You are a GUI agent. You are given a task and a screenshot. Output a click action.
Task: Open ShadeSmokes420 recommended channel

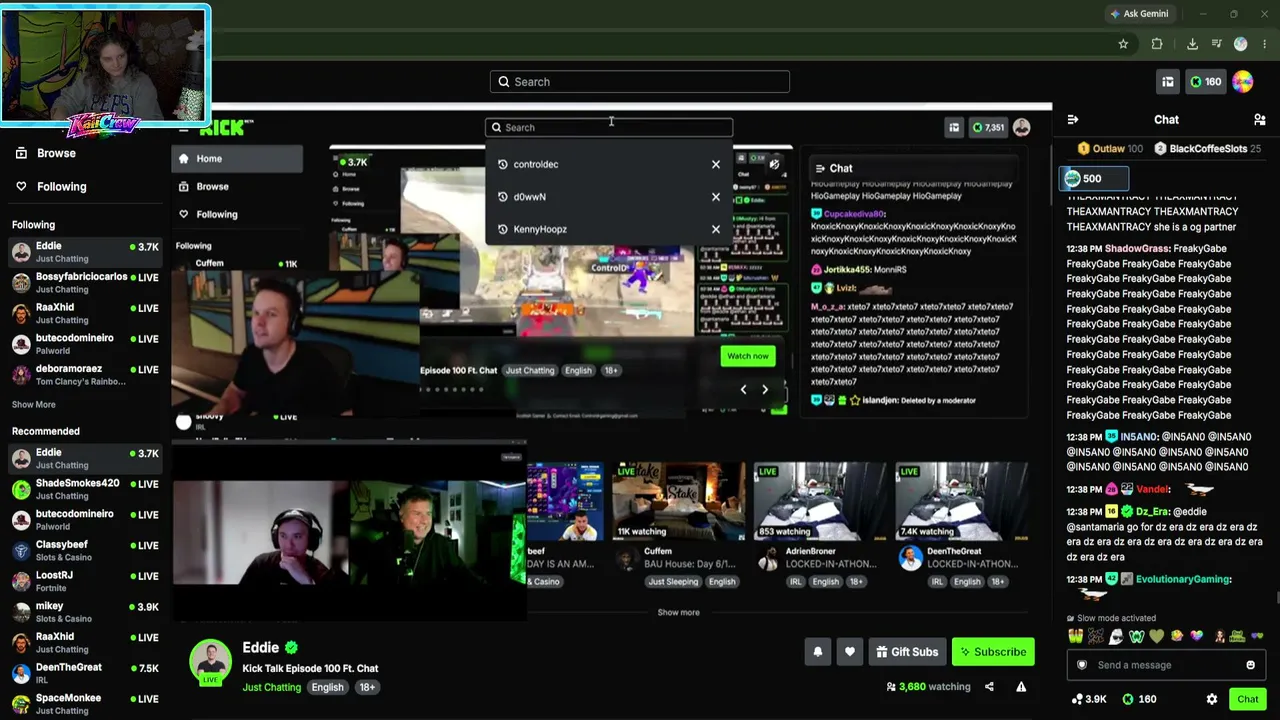point(84,489)
